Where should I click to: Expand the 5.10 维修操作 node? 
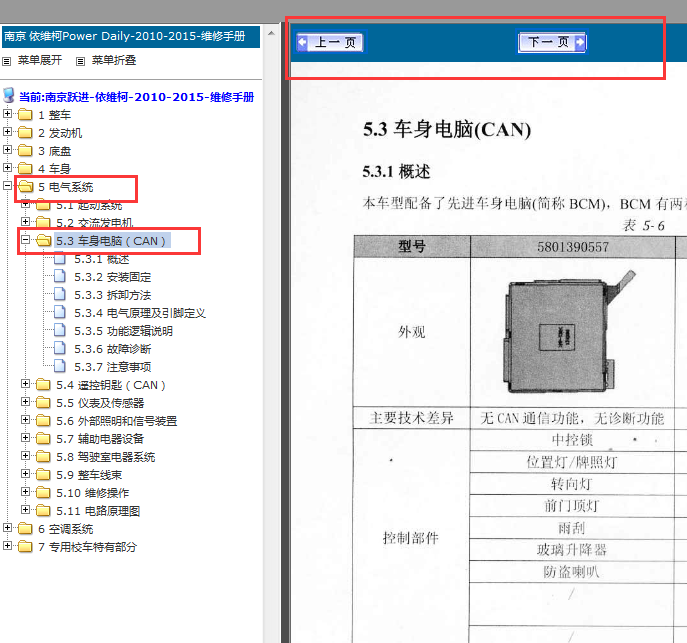click(25, 491)
